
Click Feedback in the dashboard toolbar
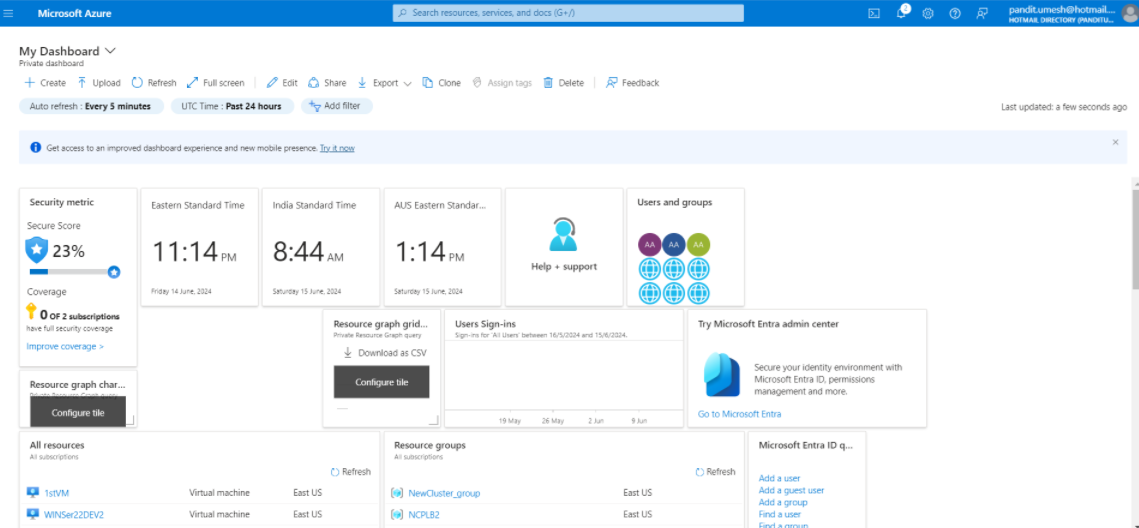tap(633, 83)
